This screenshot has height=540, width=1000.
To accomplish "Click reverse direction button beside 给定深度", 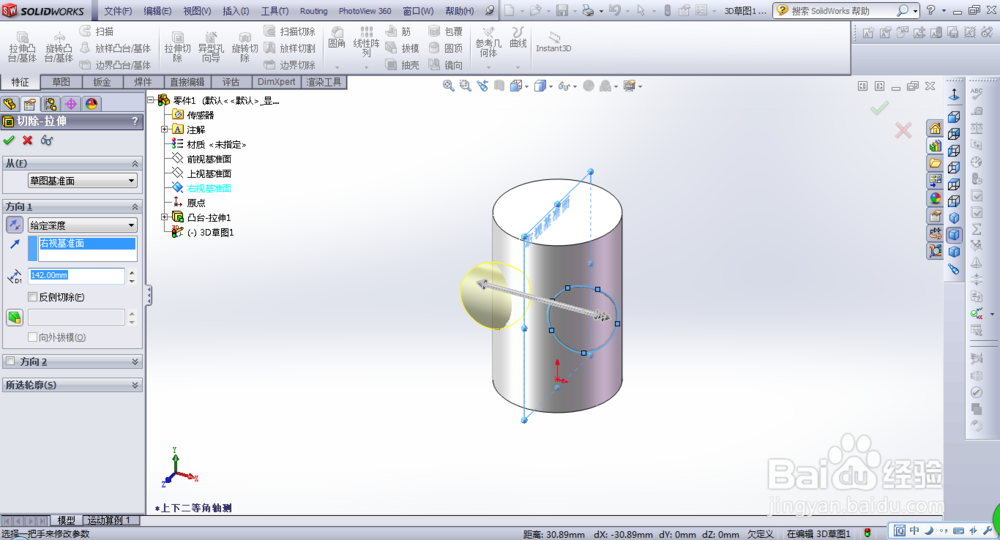I will point(14,224).
